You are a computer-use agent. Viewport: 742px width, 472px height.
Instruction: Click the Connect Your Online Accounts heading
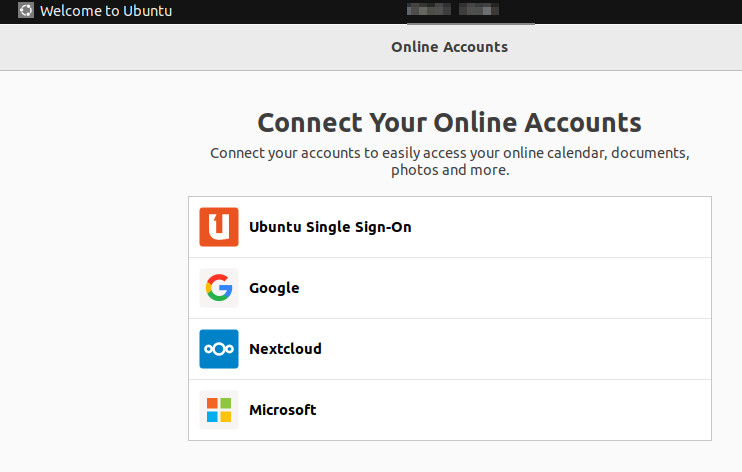[449, 123]
